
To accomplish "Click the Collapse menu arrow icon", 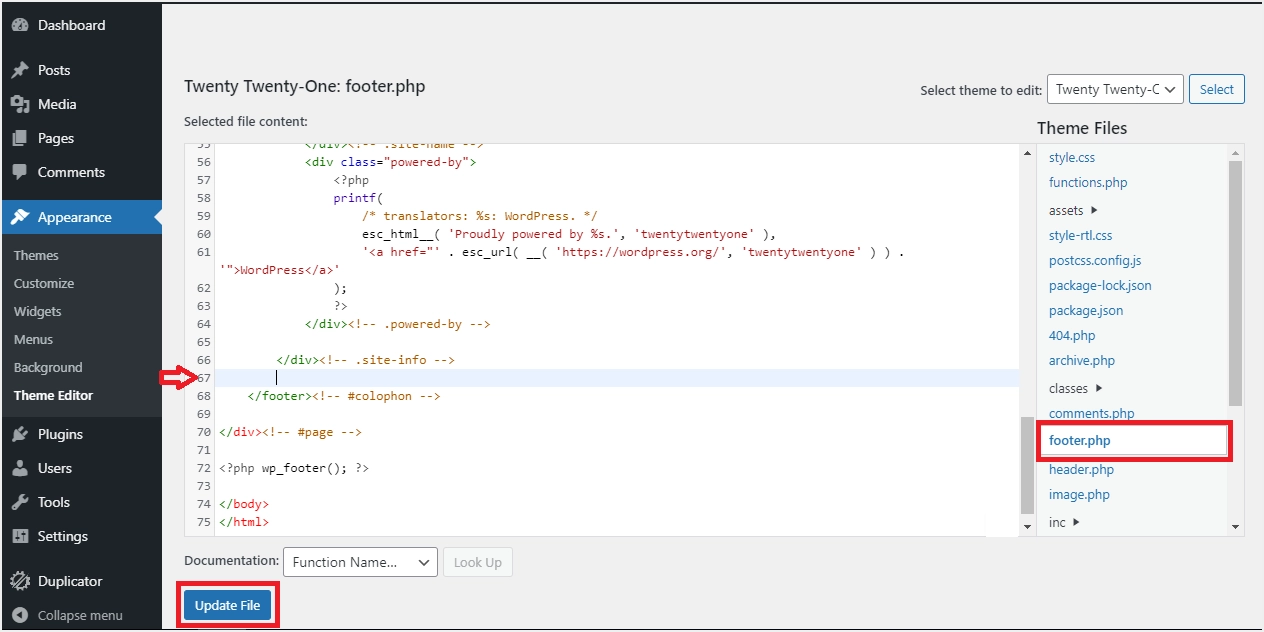I will pos(20,615).
